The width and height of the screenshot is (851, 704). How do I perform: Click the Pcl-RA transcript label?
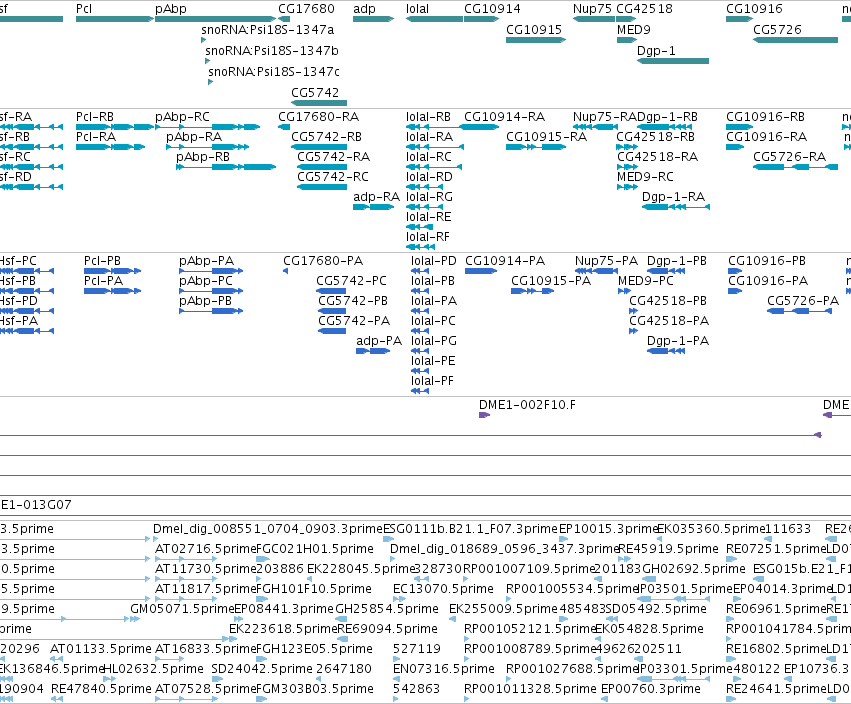[96, 137]
